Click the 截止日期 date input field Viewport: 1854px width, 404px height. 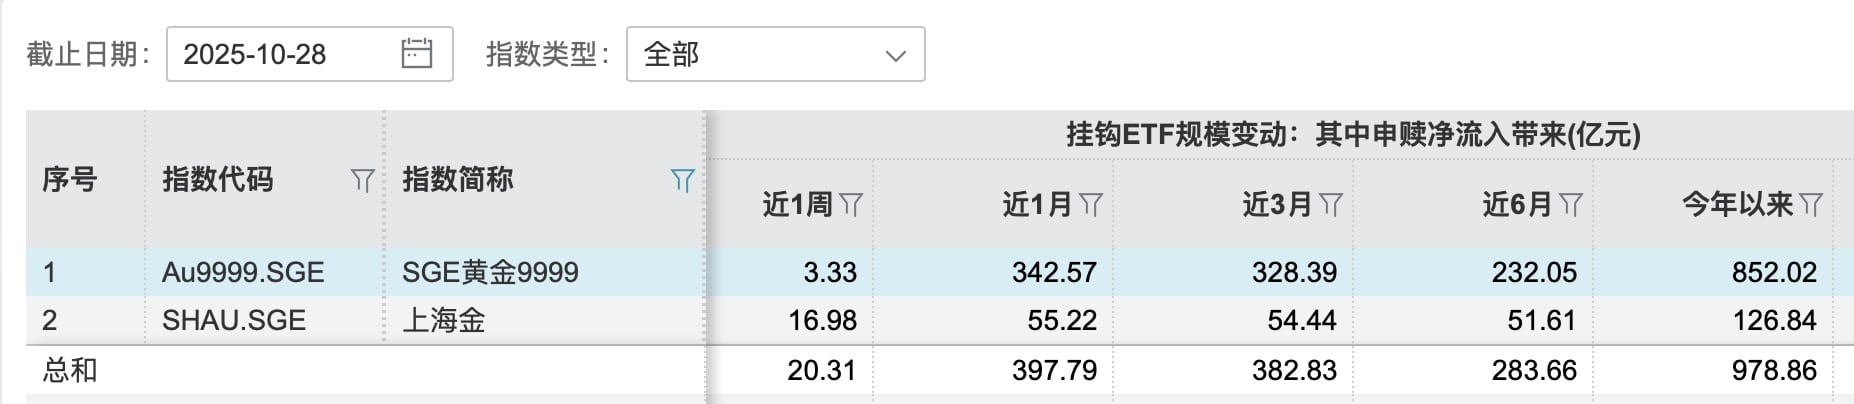[x=280, y=54]
